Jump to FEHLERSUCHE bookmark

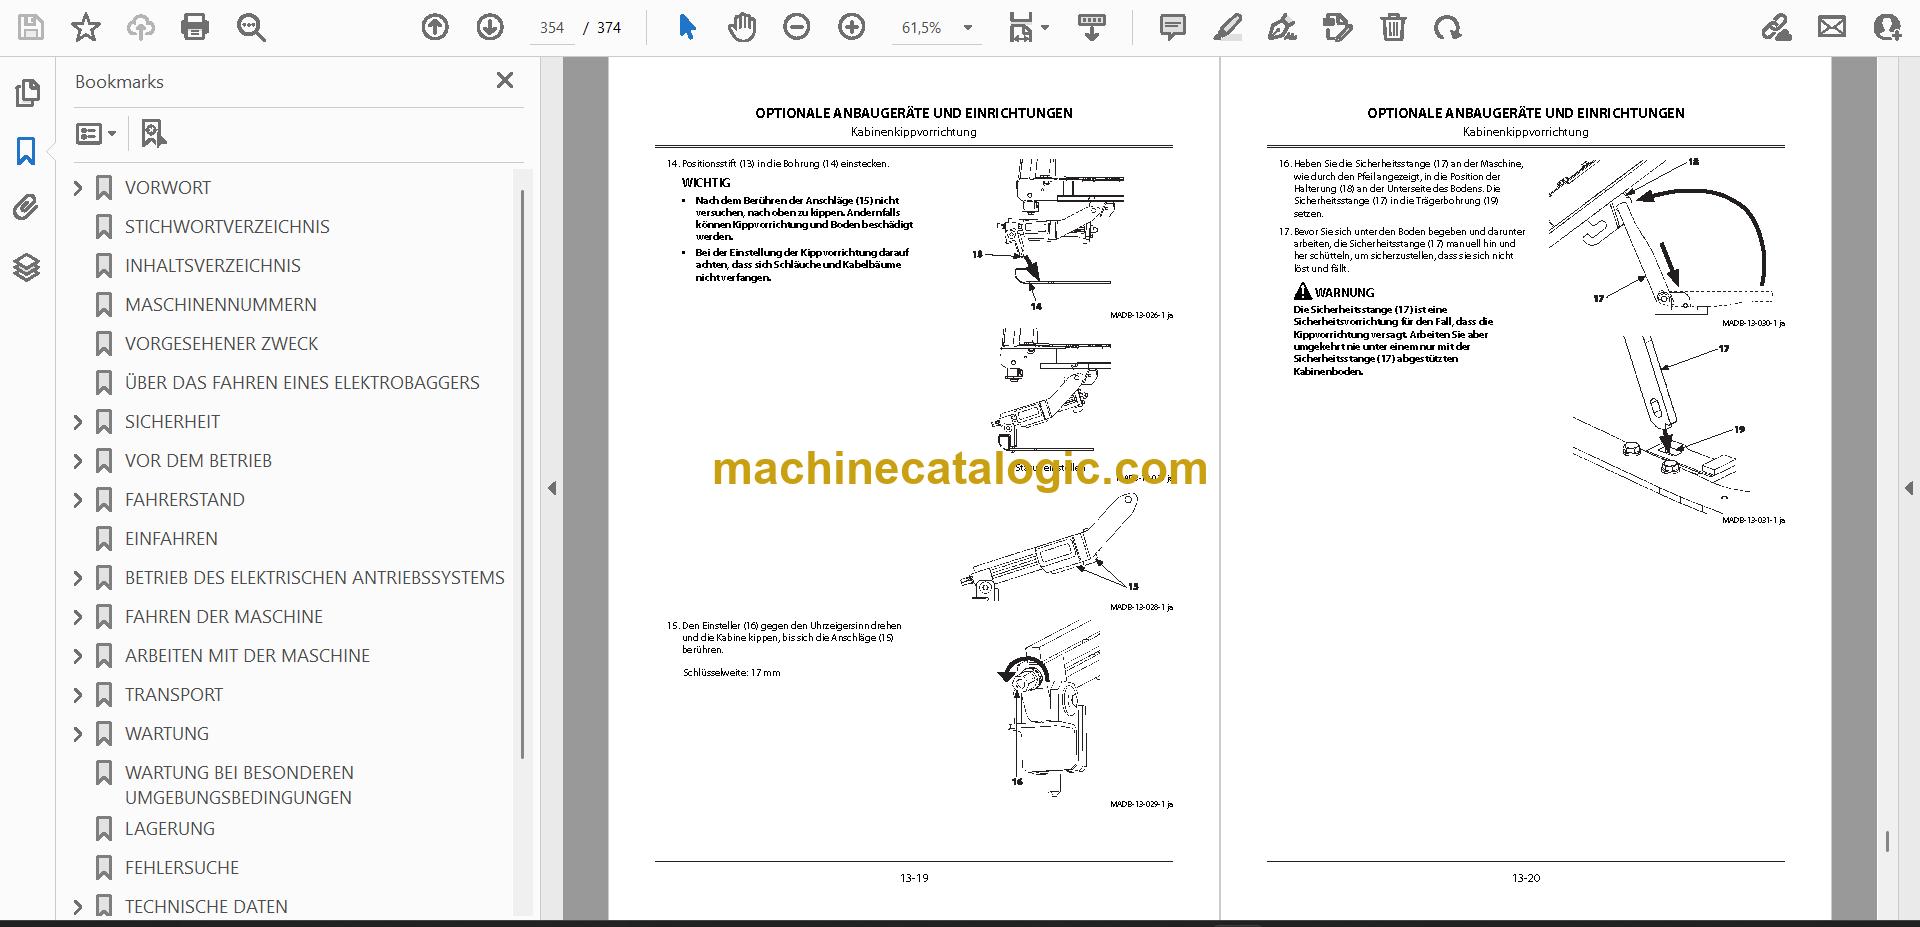[x=181, y=868]
